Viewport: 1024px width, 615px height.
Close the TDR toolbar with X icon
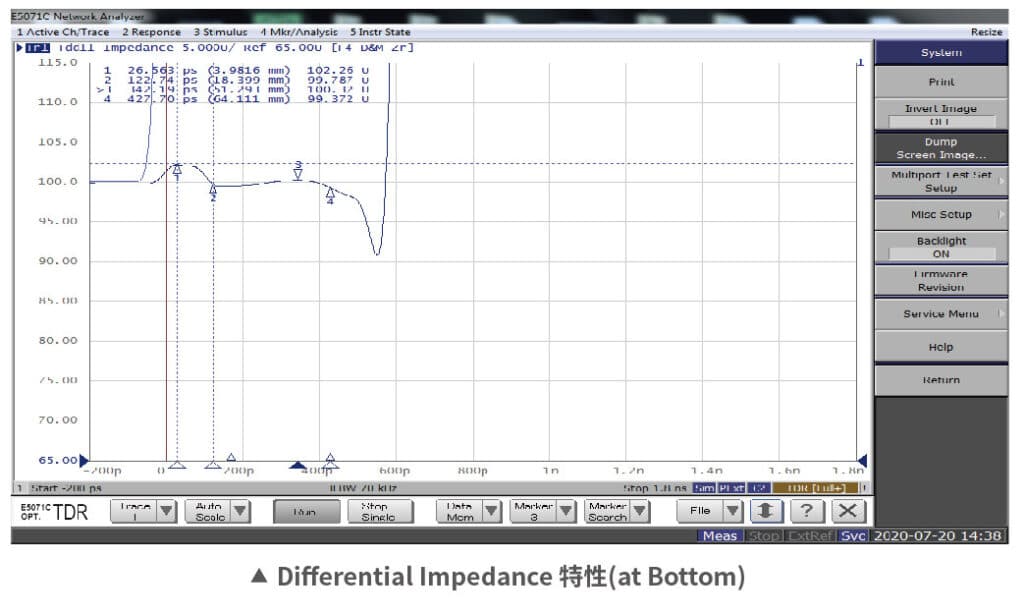click(848, 511)
